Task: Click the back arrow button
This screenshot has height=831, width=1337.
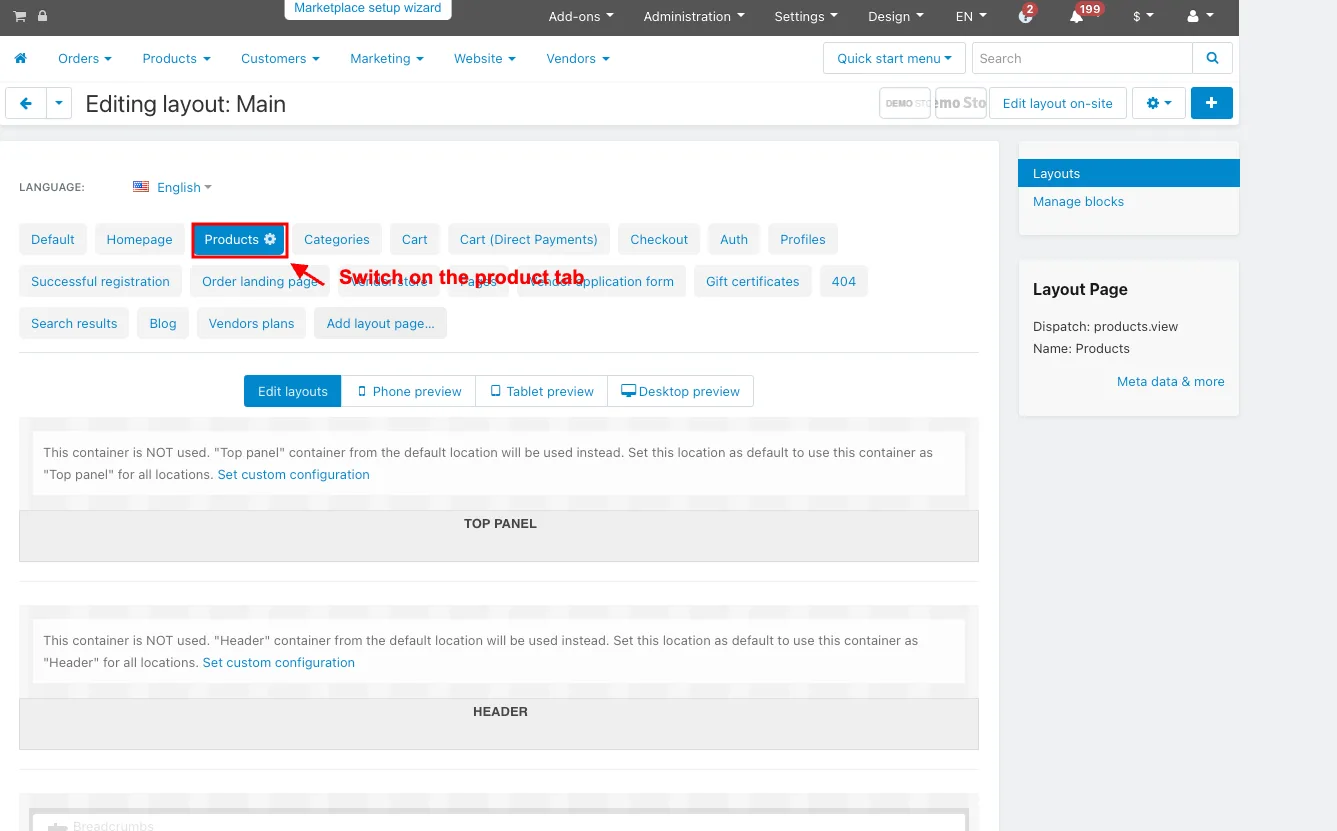Action: (26, 103)
